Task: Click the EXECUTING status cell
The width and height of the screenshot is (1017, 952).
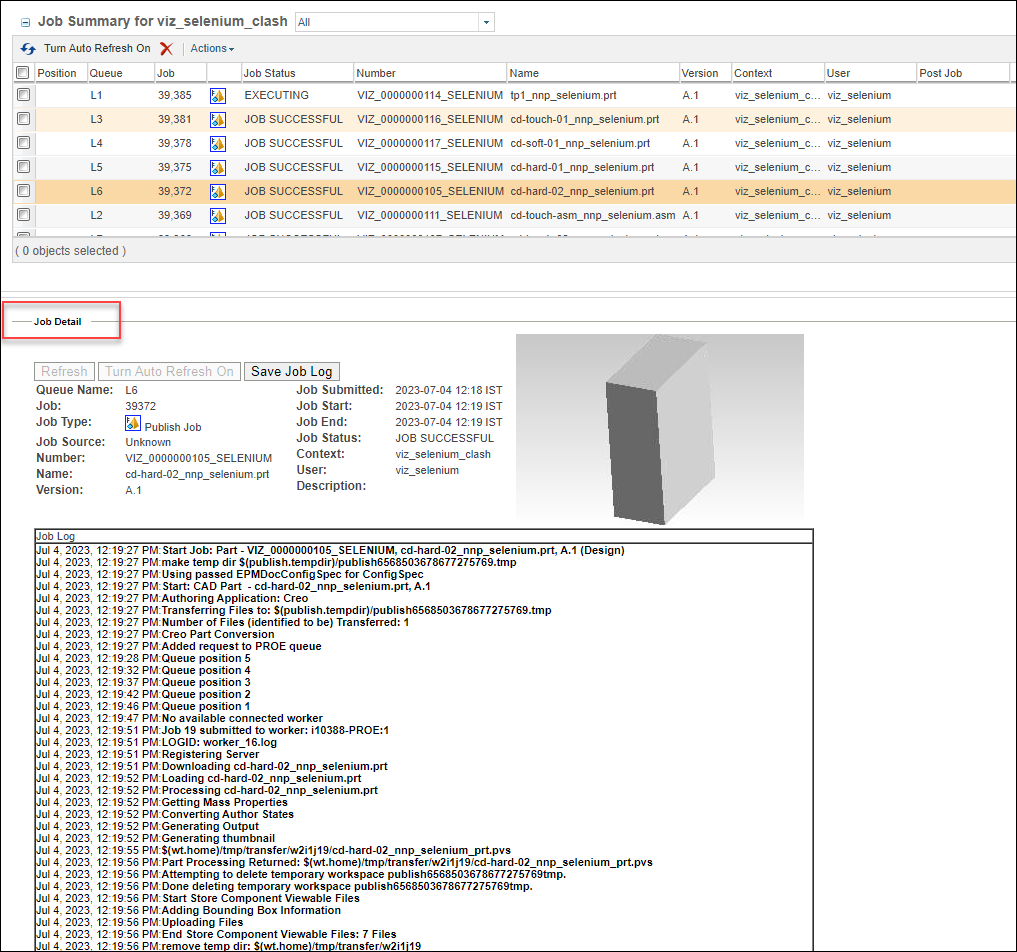Action: pyautogui.click(x=276, y=95)
